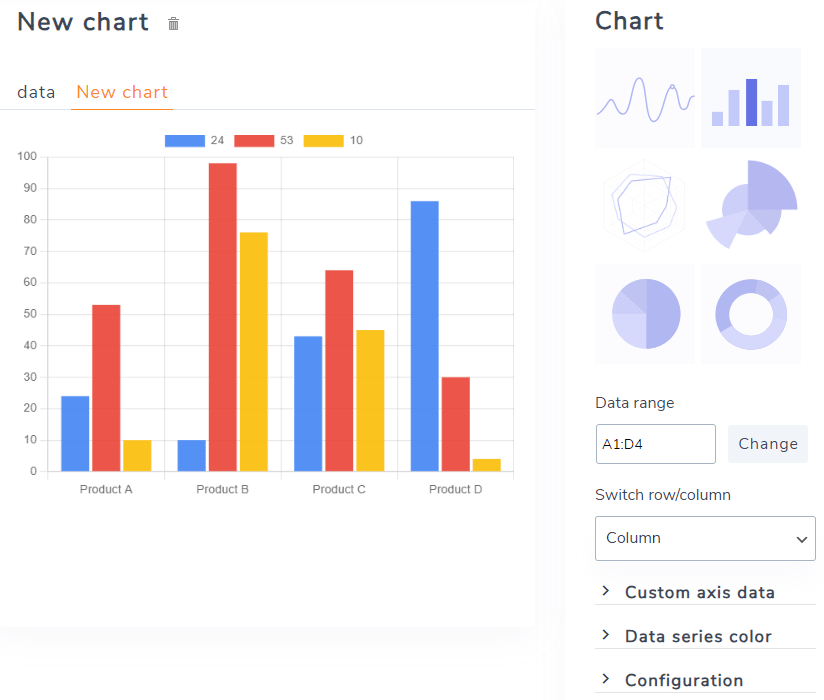Image resolution: width=824 pixels, height=700 pixels.
Task: Pick the doughnut chart type icon
Action: pos(751,314)
